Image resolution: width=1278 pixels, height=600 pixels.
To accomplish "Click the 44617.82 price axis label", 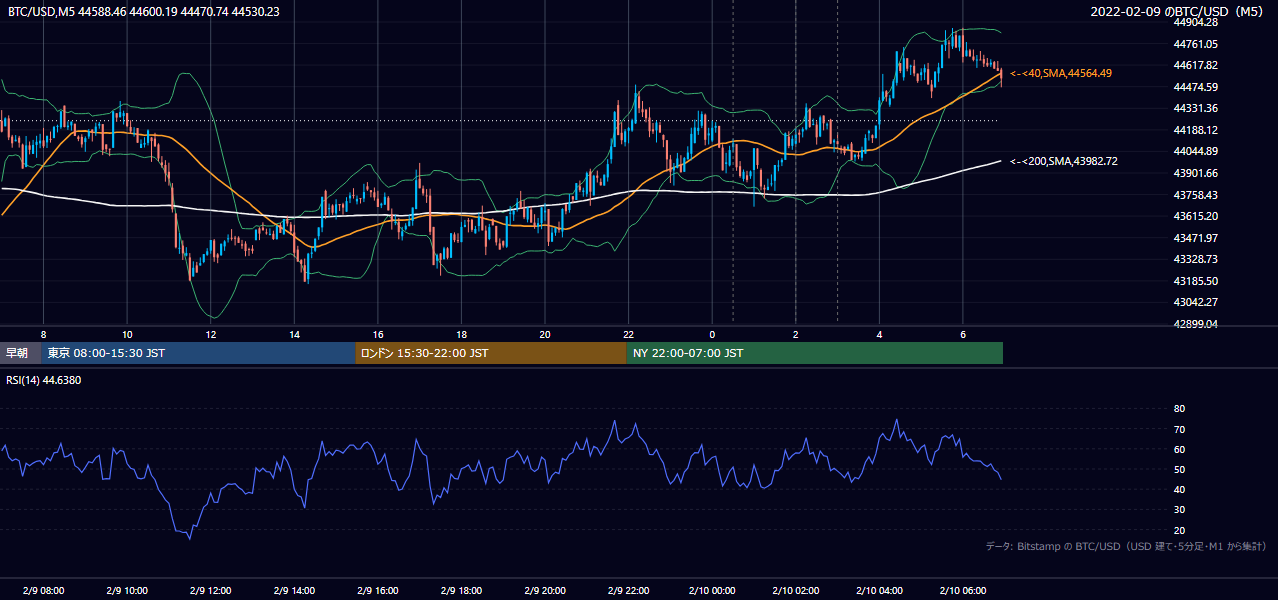I will pyautogui.click(x=1195, y=65).
